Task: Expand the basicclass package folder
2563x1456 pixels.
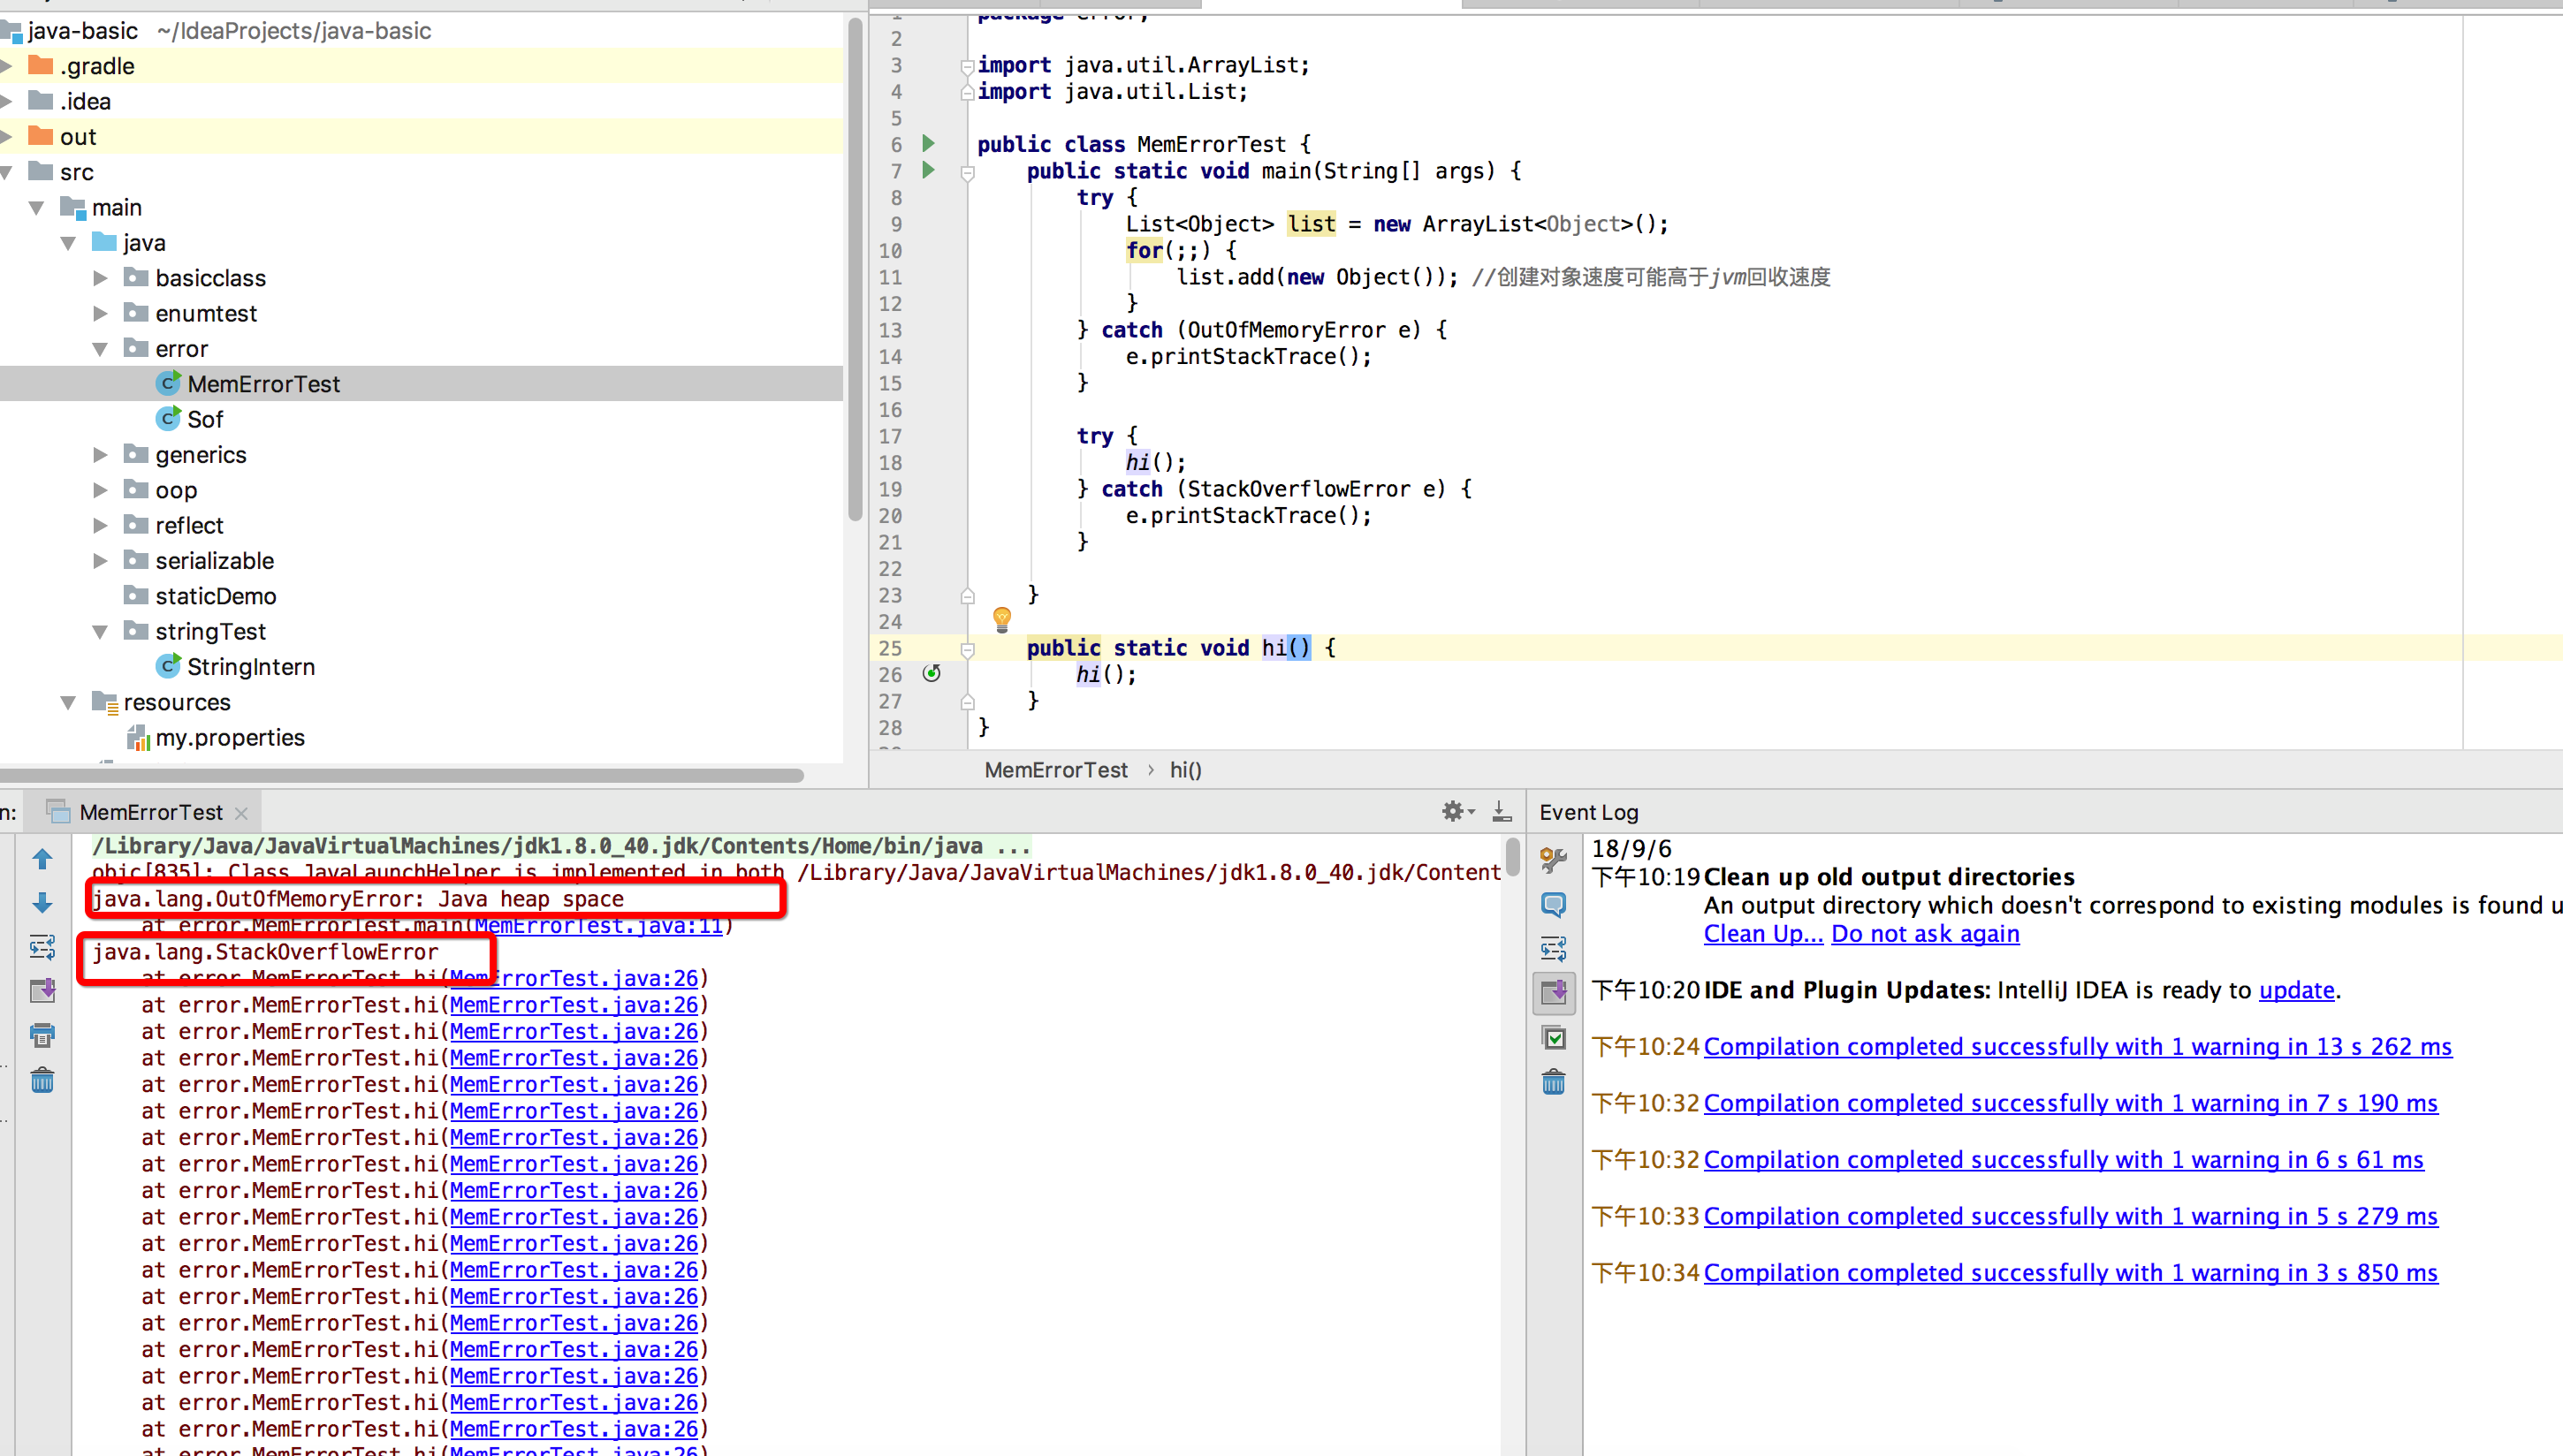Action: pyautogui.click(x=100, y=278)
